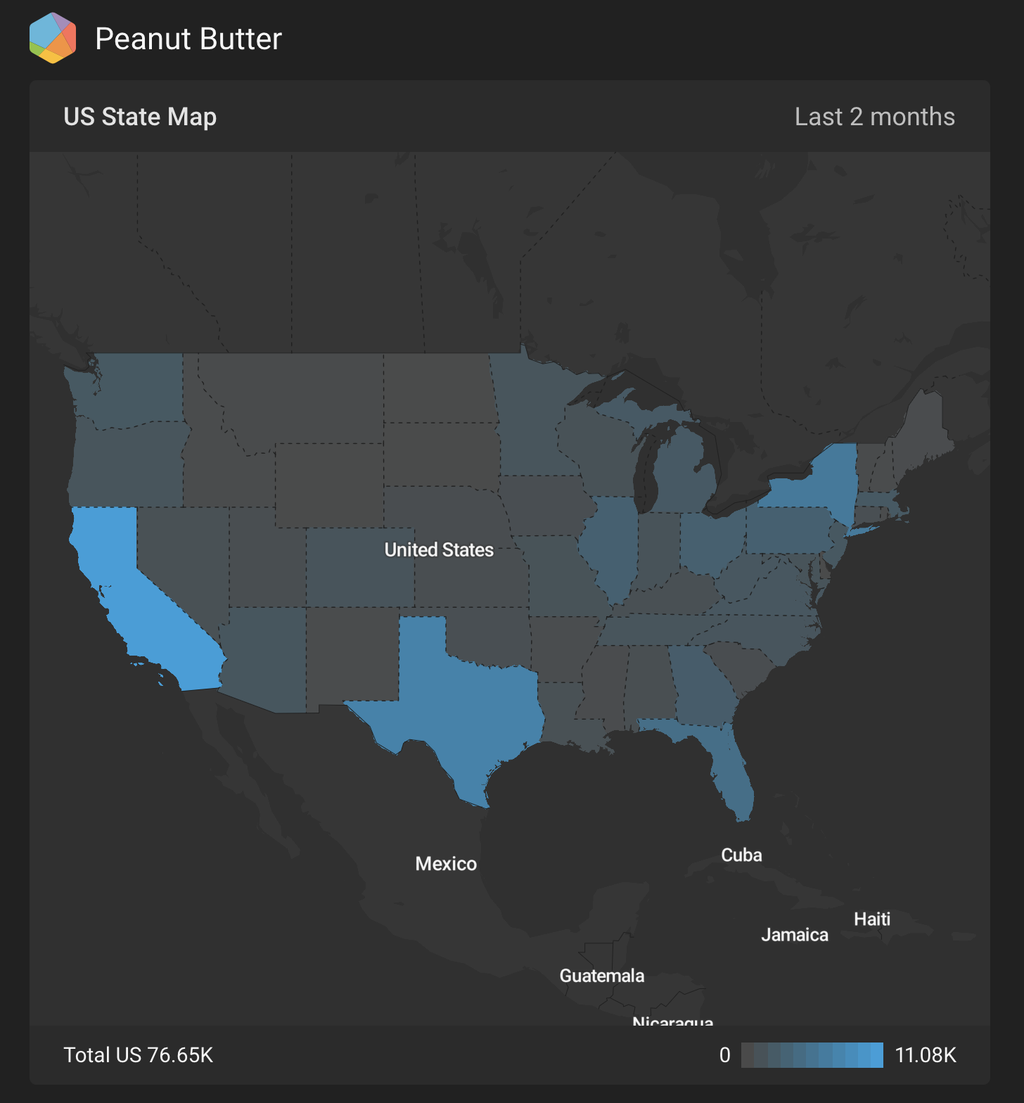This screenshot has width=1024, height=1103.
Task: Click the Guatemala map label
Action: pyautogui.click(x=602, y=976)
